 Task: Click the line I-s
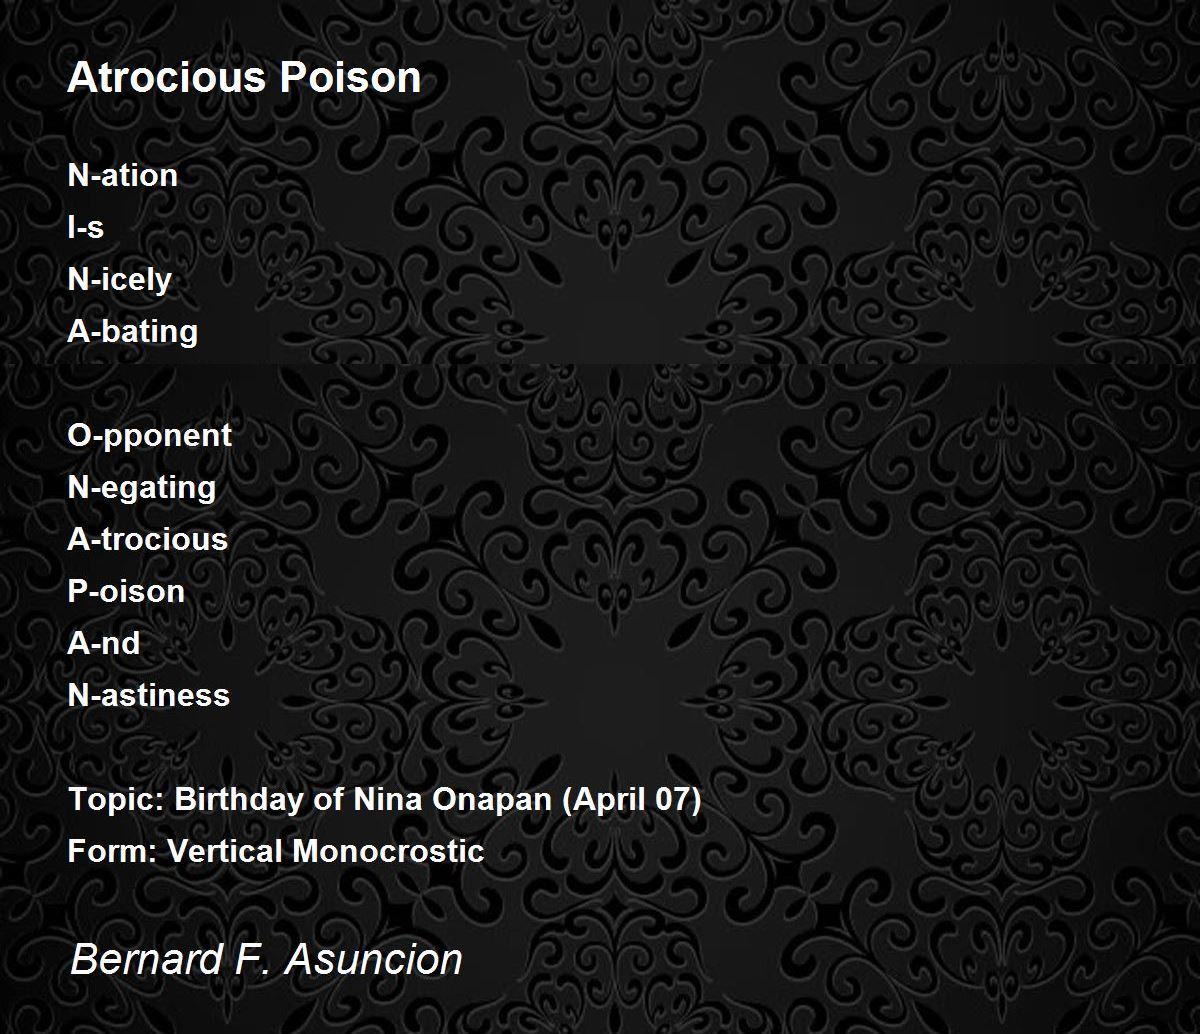pyautogui.click(x=85, y=227)
